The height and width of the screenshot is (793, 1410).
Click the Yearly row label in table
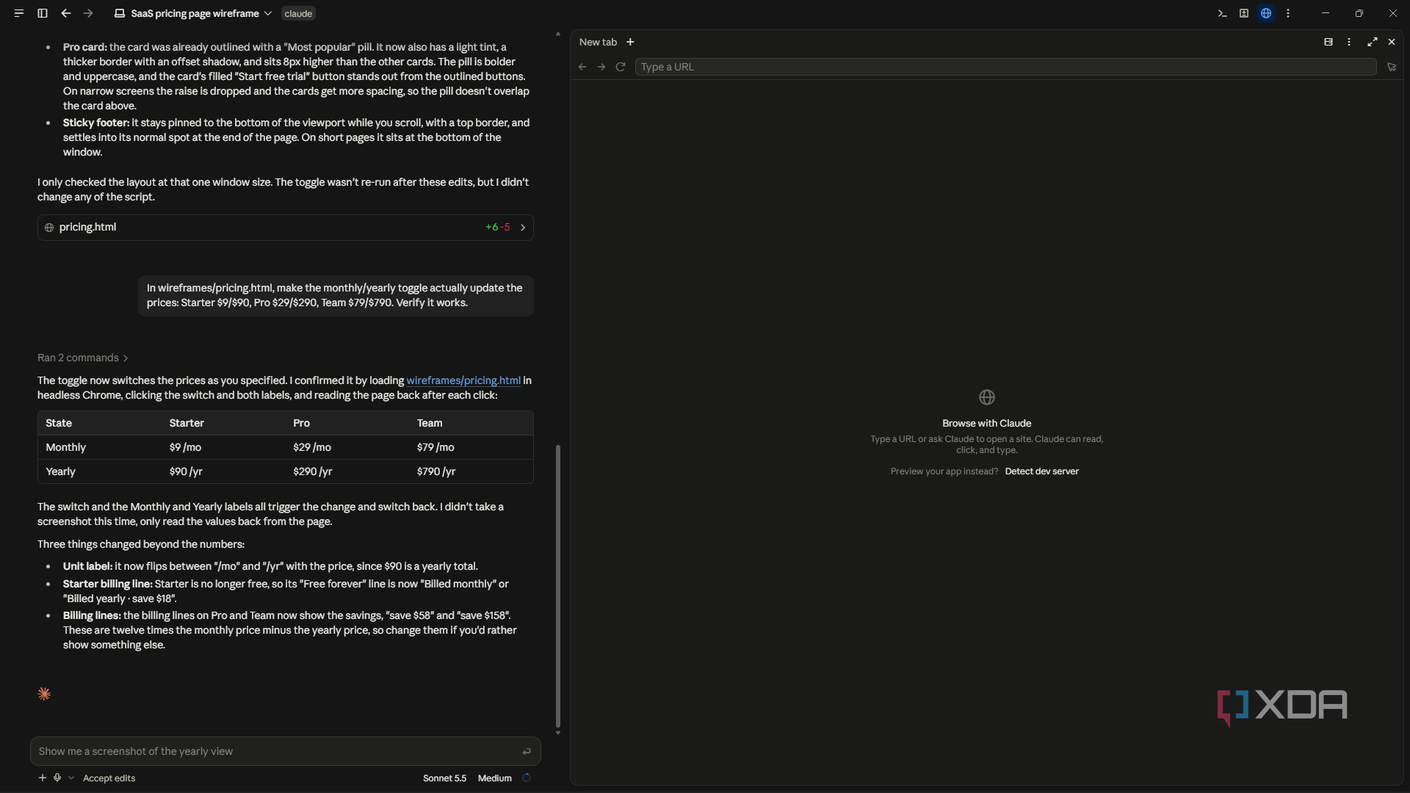tap(60, 471)
